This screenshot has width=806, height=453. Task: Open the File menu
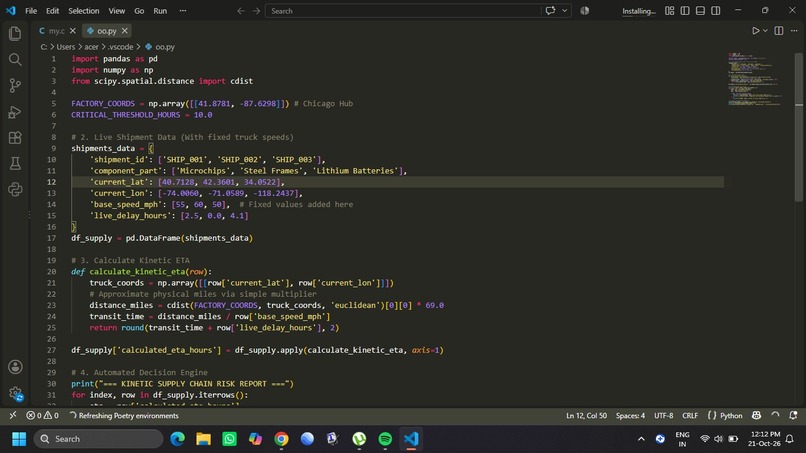point(31,11)
